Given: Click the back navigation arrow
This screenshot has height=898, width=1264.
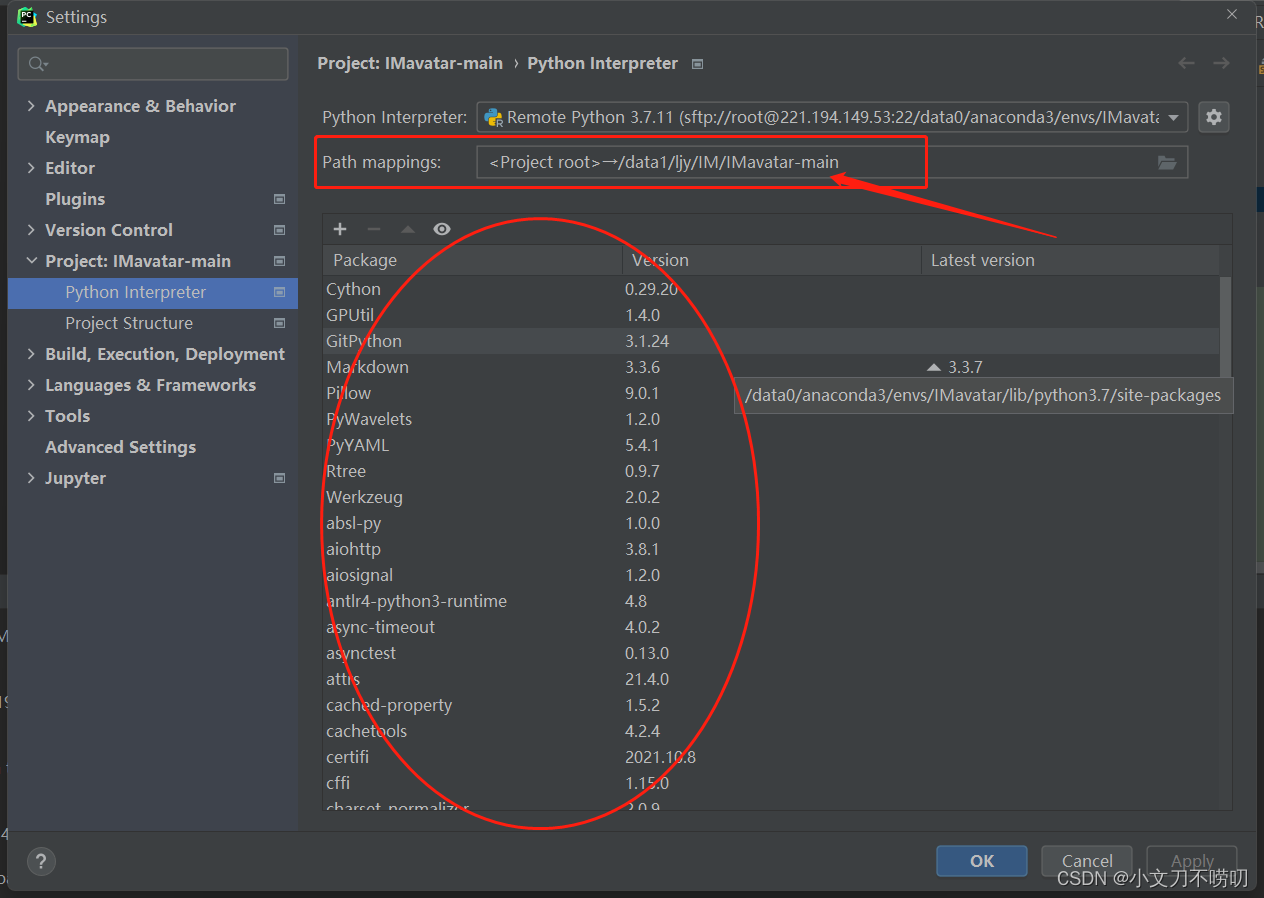Looking at the screenshot, I should pyautogui.click(x=1186, y=63).
